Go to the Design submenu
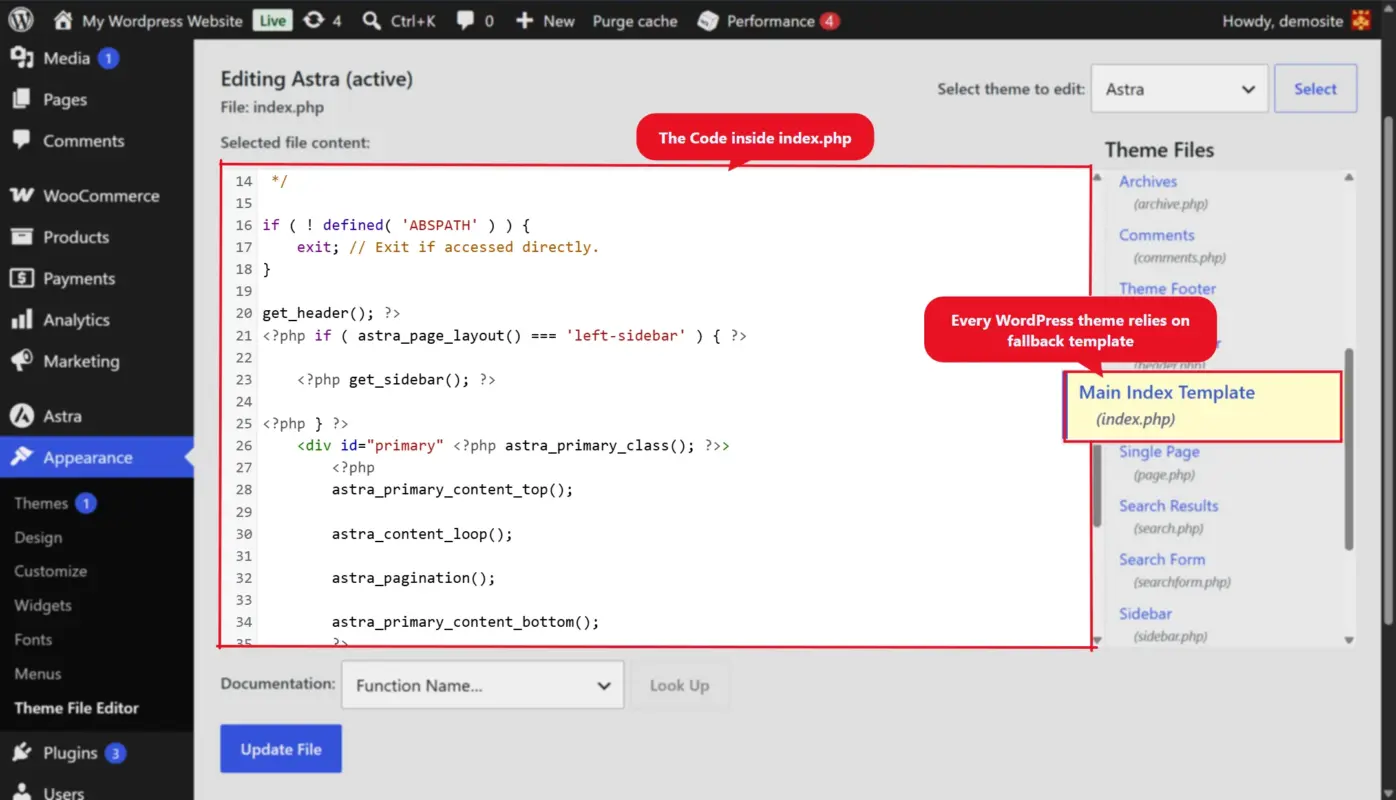The width and height of the screenshot is (1396, 800). click(x=38, y=537)
